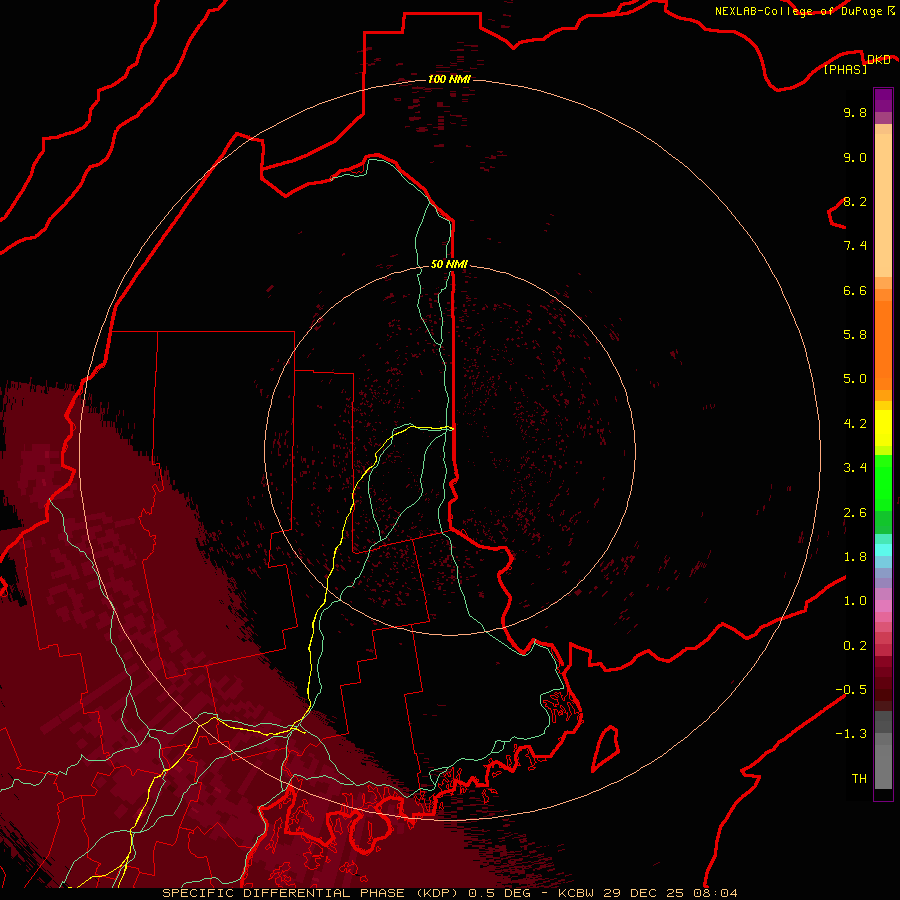Pick the peach color bar segment
This screenshot has height=900, width=900.
(883, 201)
